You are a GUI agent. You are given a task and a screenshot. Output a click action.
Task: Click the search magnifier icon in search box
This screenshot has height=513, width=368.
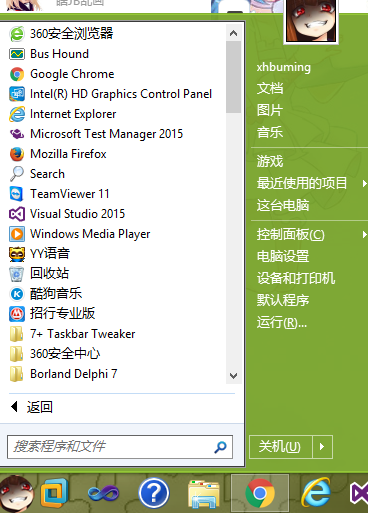(x=220, y=447)
